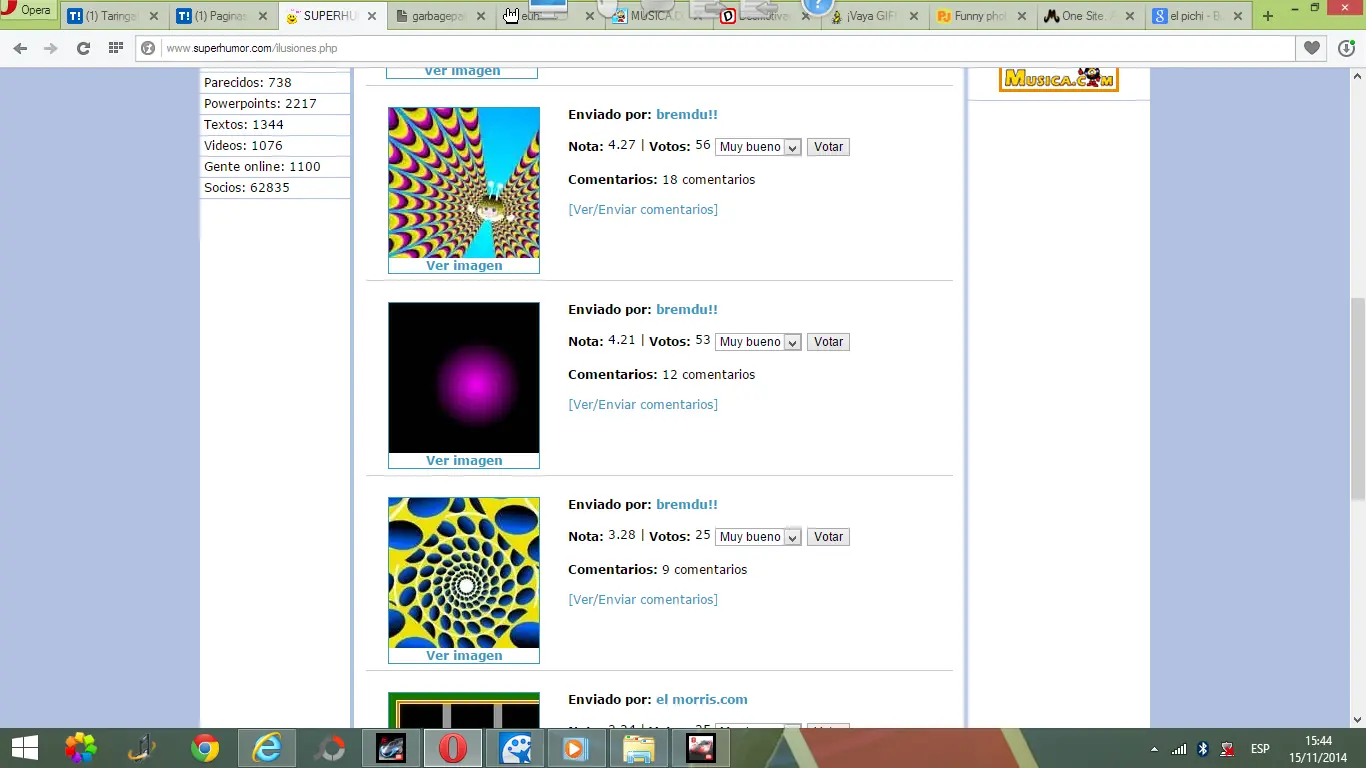The image size is (1366, 768).
Task: Open the clock showing 15:44
Action: pos(1319,748)
